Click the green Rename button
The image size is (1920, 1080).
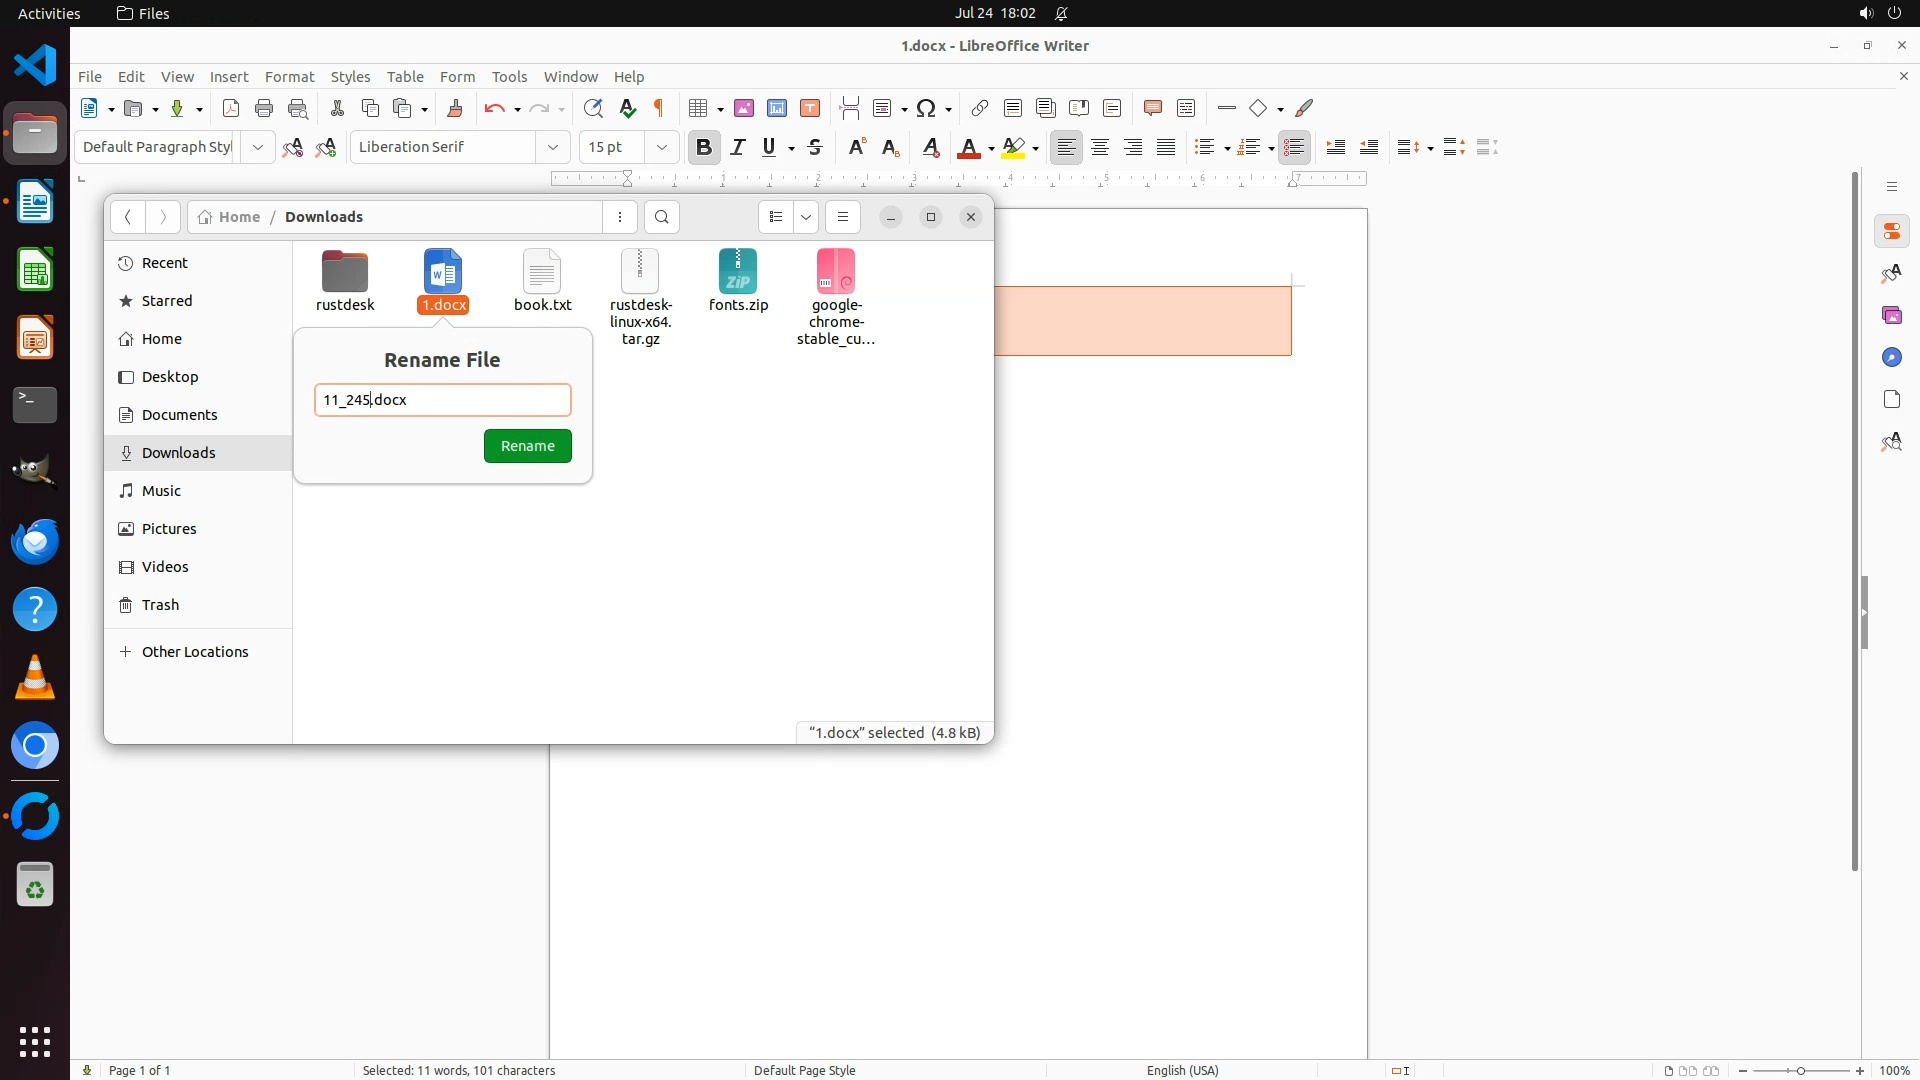coord(527,446)
